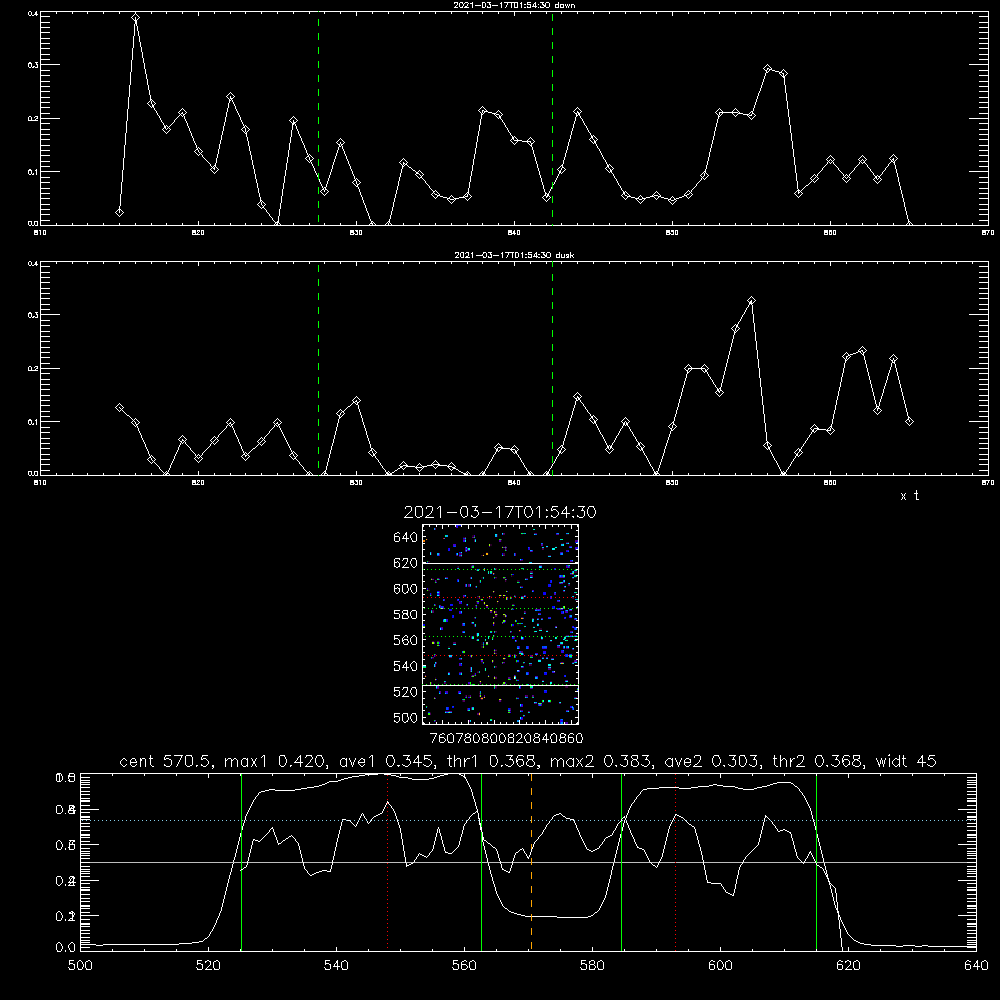
Task: Click the green vertical line near 615
Action: pos(816,861)
